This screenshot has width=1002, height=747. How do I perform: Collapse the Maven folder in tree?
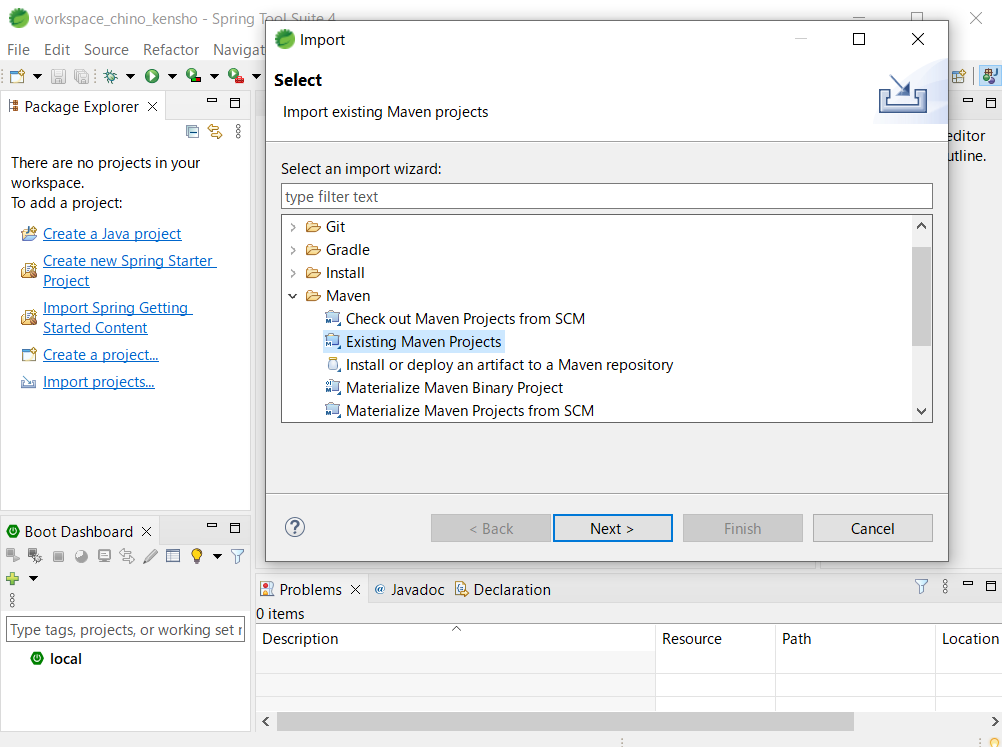click(293, 296)
